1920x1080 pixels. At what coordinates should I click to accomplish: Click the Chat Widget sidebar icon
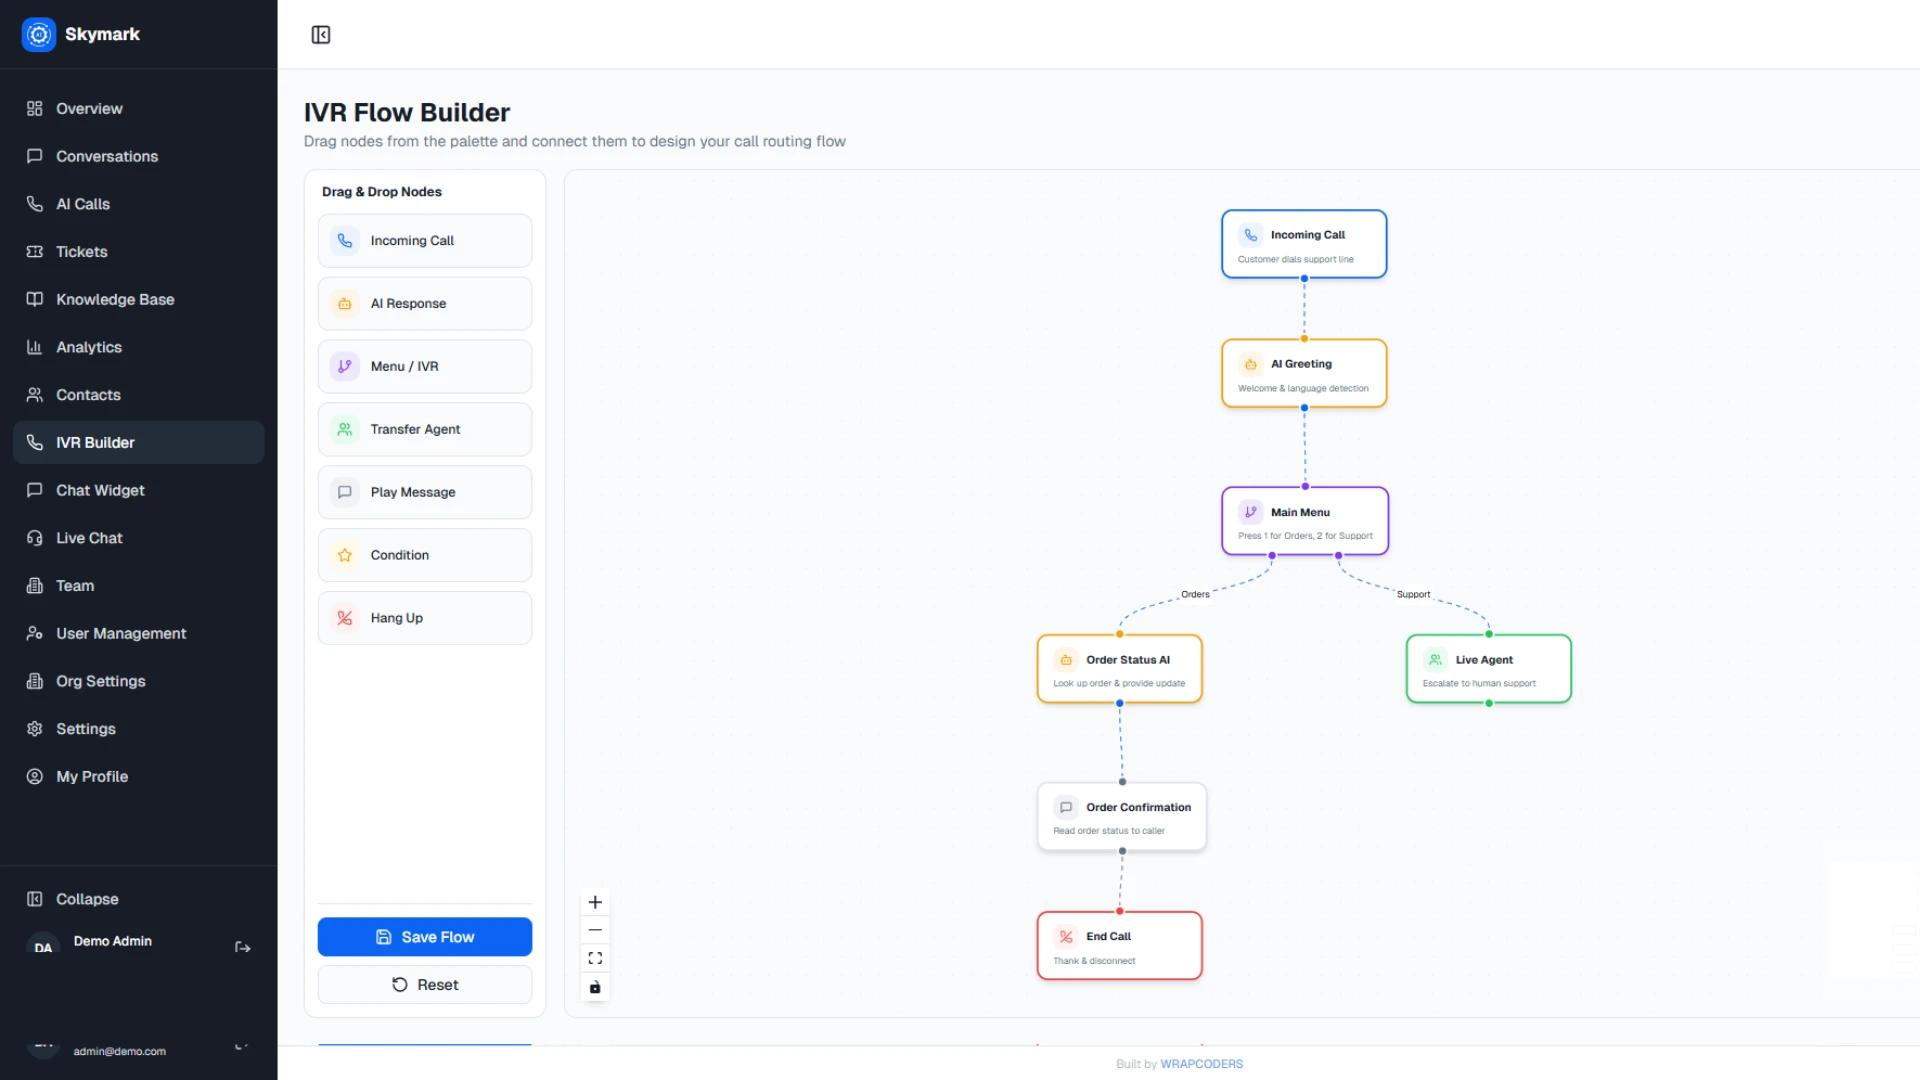tap(35, 490)
